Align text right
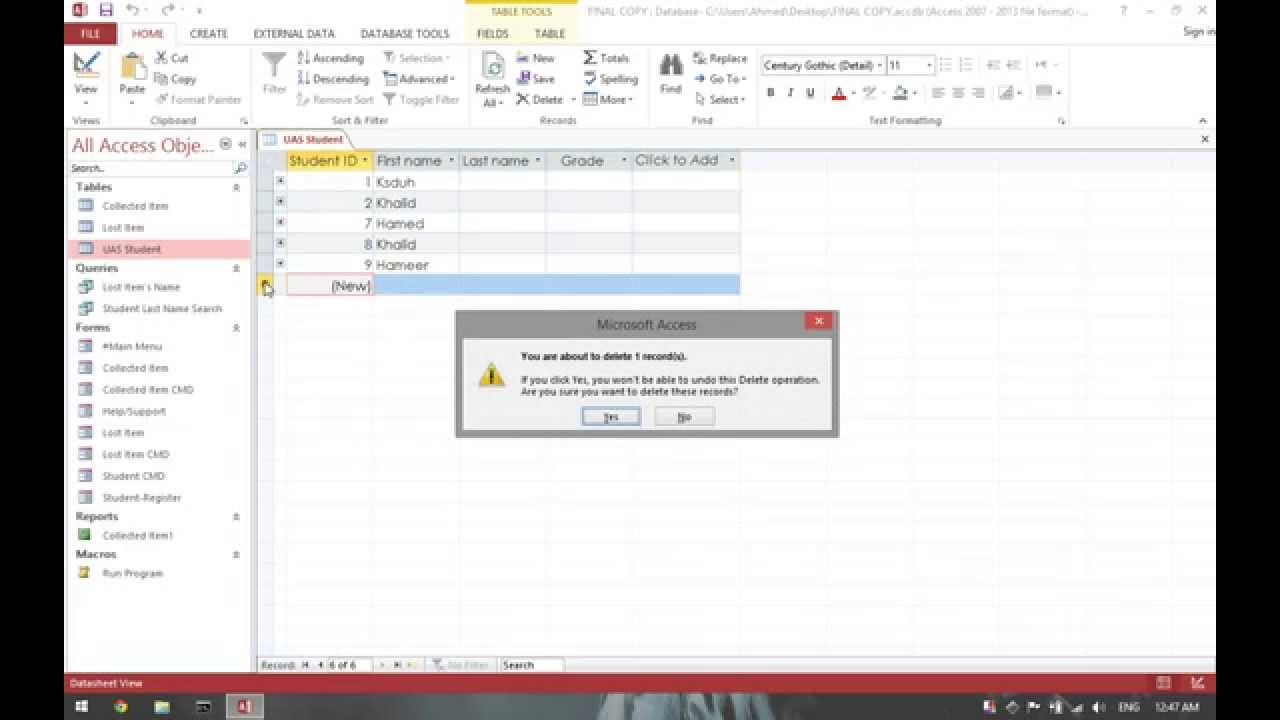 tap(978, 93)
